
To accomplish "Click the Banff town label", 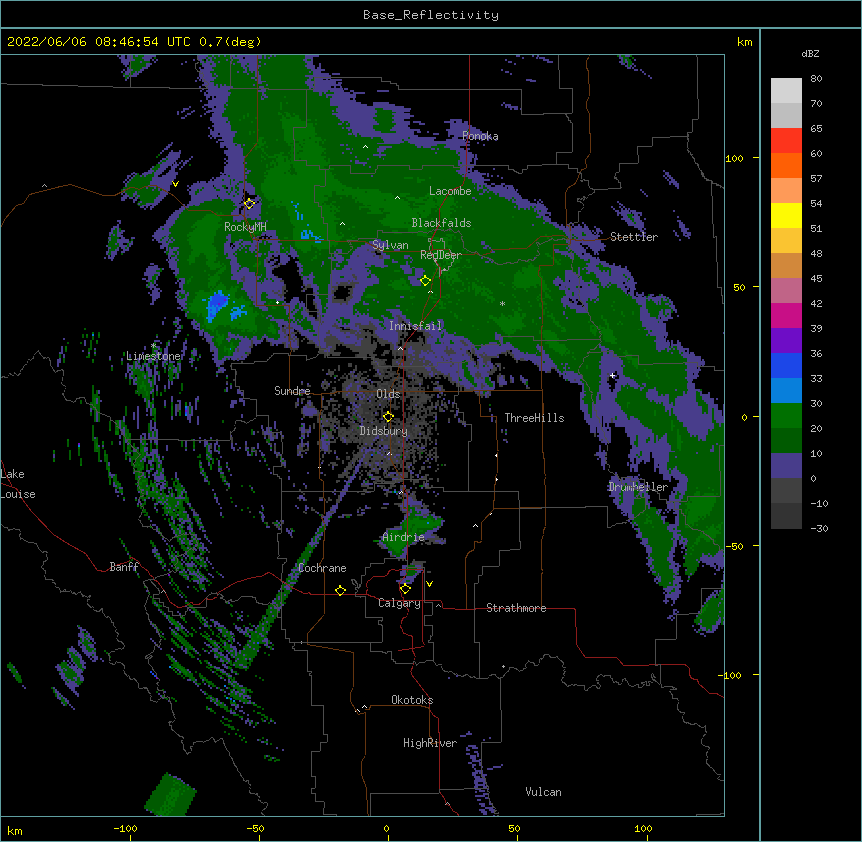I will pos(124,567).
